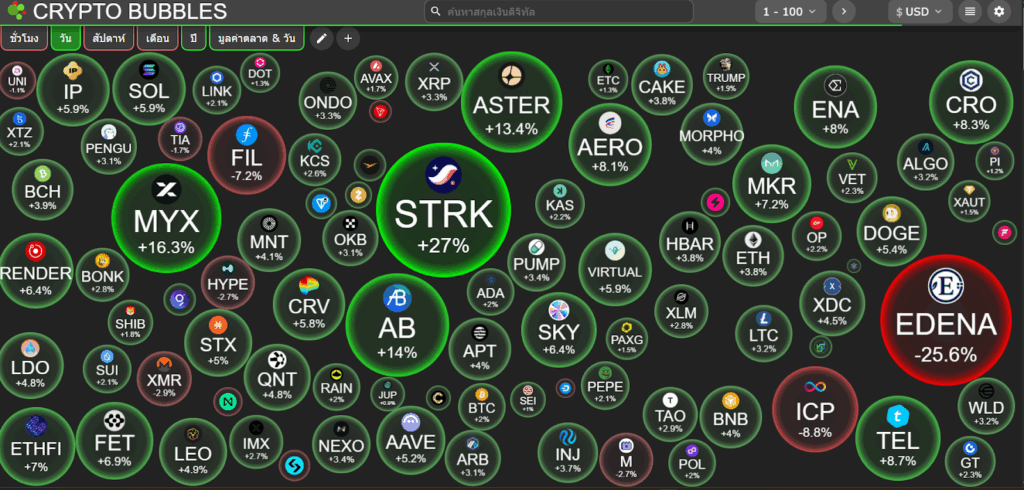This screenshot has height=490, width=1024.
Task: Click the pencil edit chart icon
Action: tap(321, 38)
